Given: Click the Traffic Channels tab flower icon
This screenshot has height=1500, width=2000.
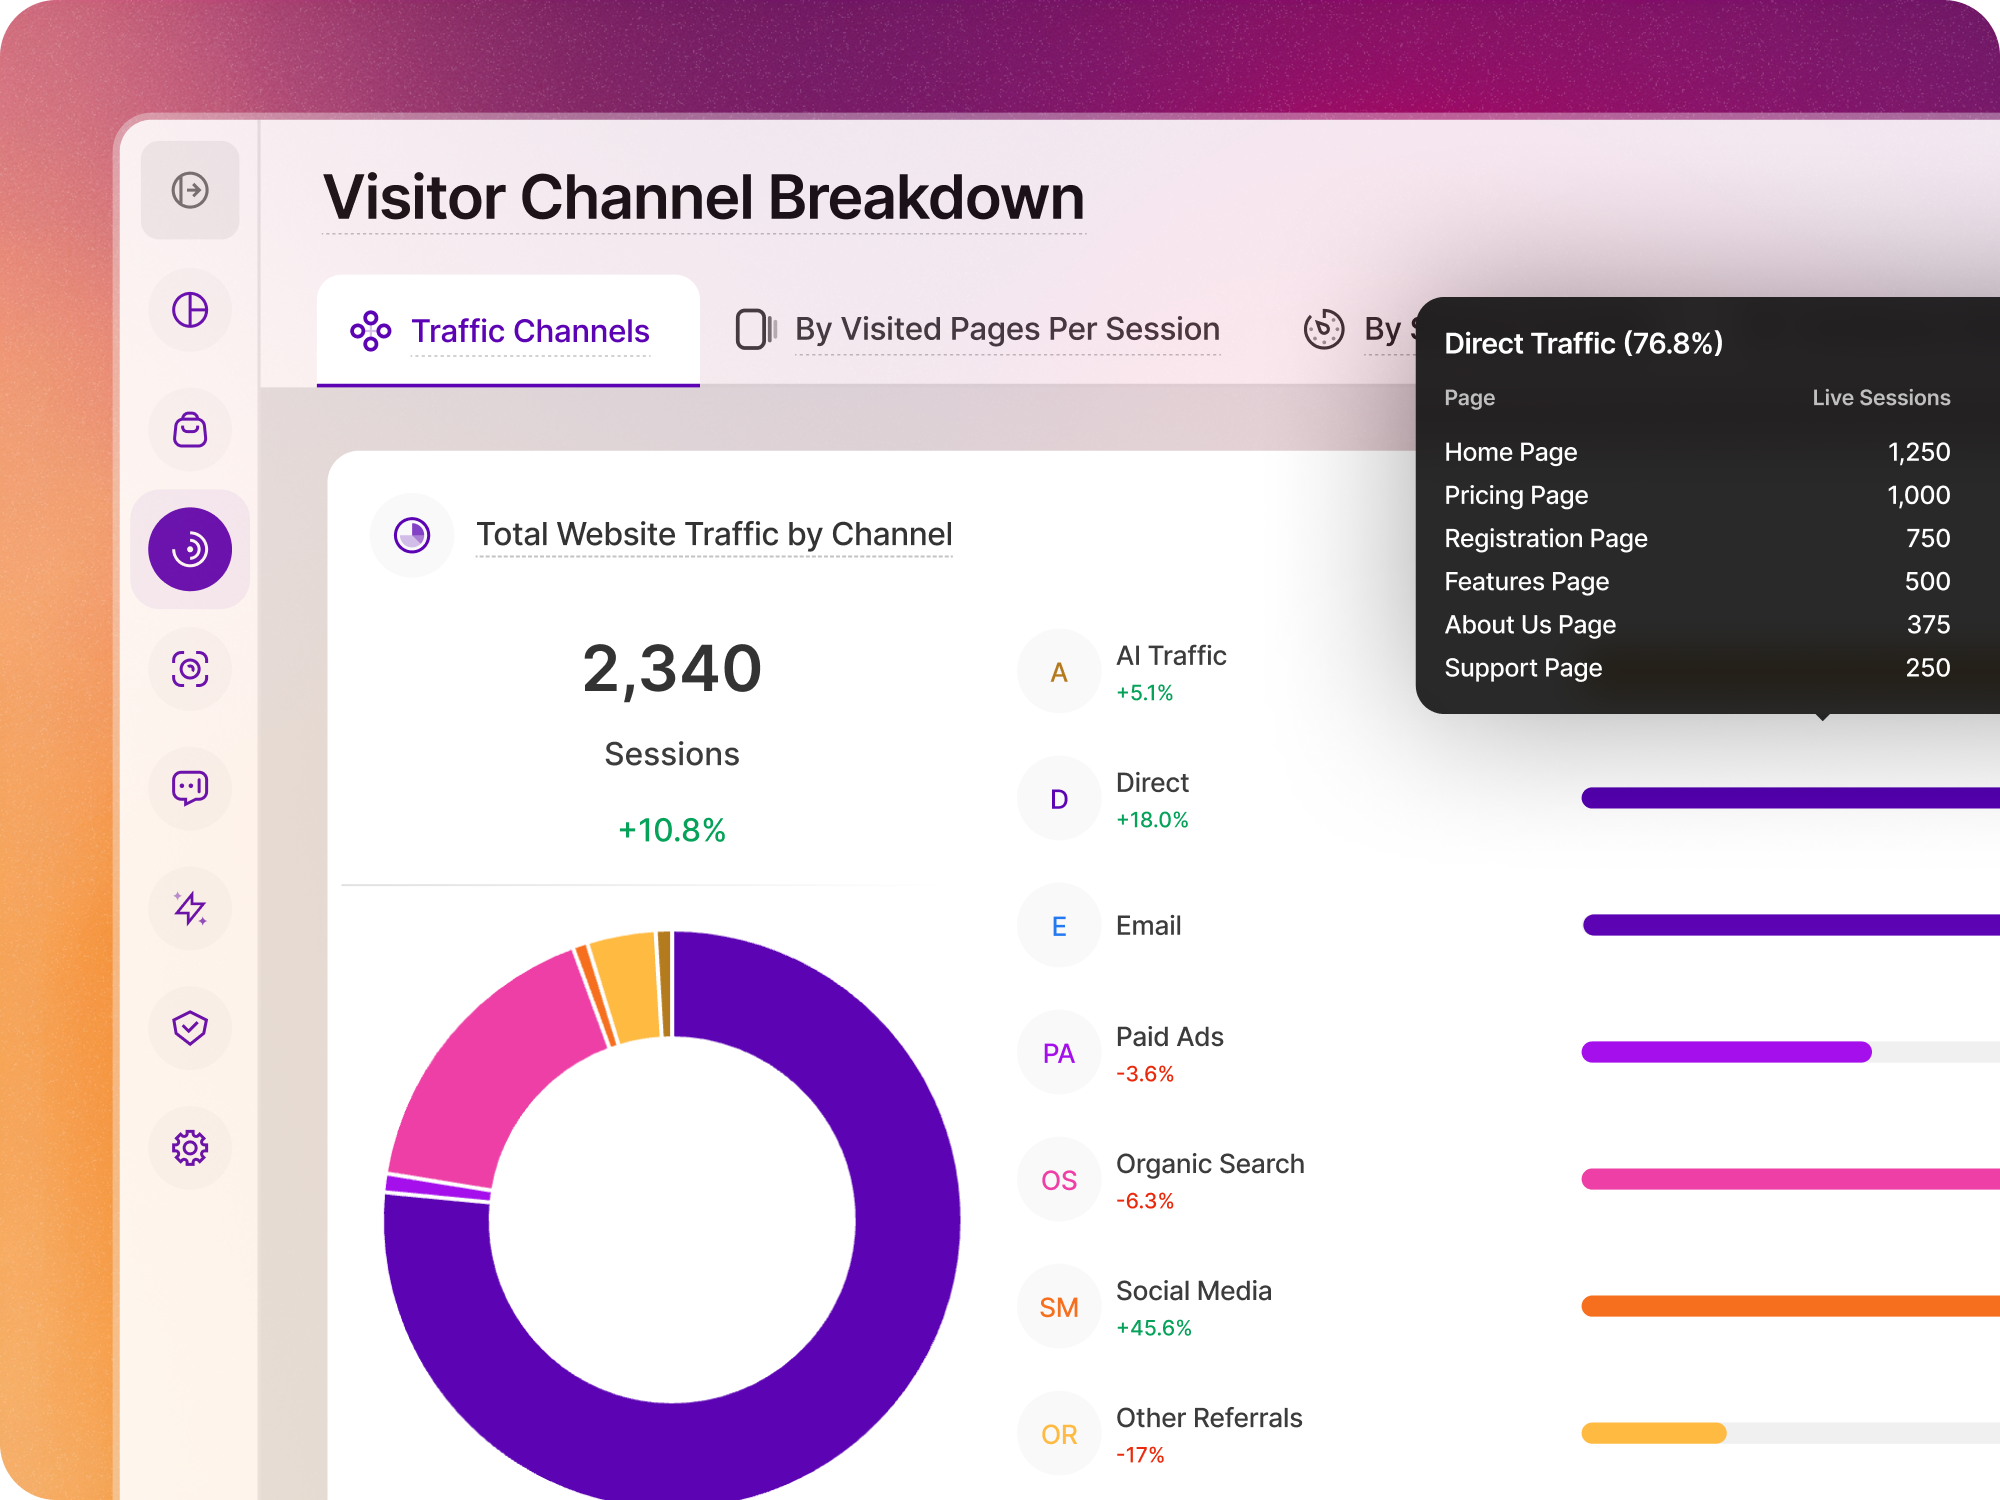Looking at the screenshot, I should [370, 331].
